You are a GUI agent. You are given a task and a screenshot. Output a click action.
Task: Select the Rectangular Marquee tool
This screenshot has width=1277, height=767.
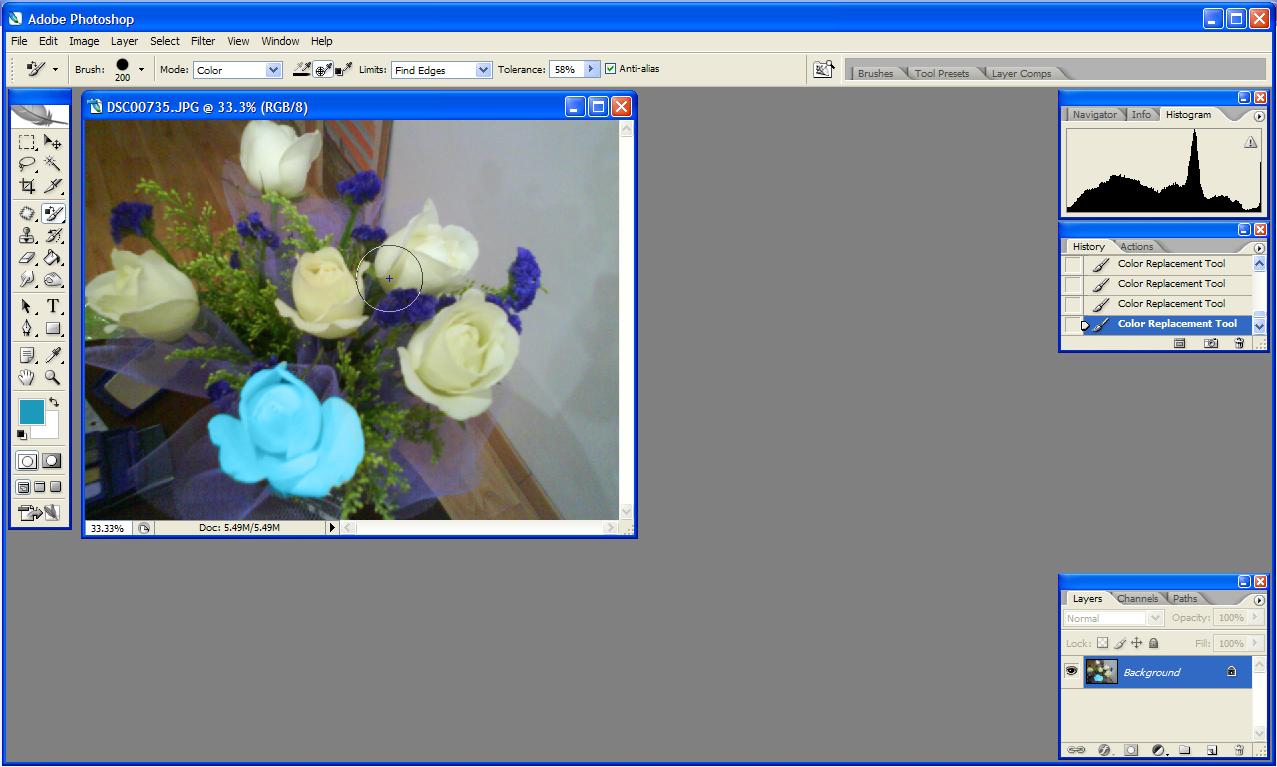pyautogui.click(x=27, y=143)
